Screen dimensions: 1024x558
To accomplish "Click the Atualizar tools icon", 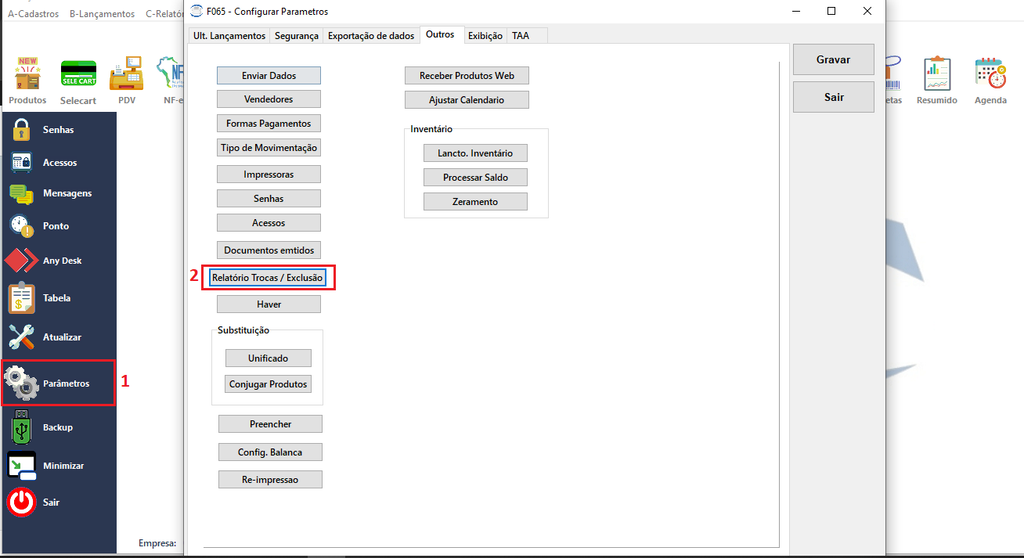I will [22, 337].
